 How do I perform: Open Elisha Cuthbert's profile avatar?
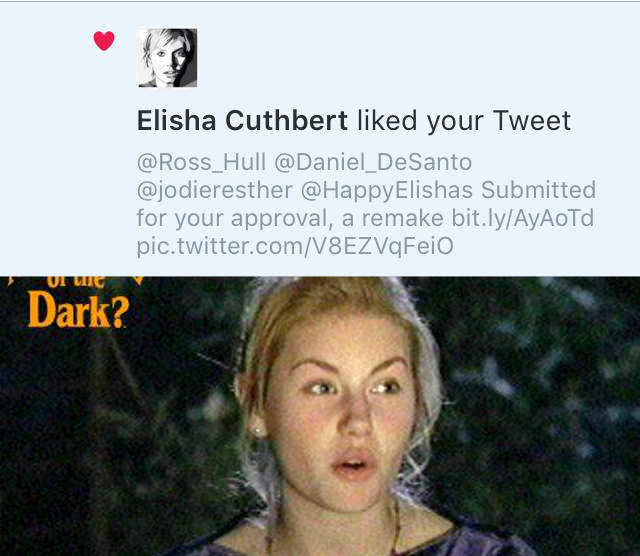pyautogui.click(x=167, y=58)
